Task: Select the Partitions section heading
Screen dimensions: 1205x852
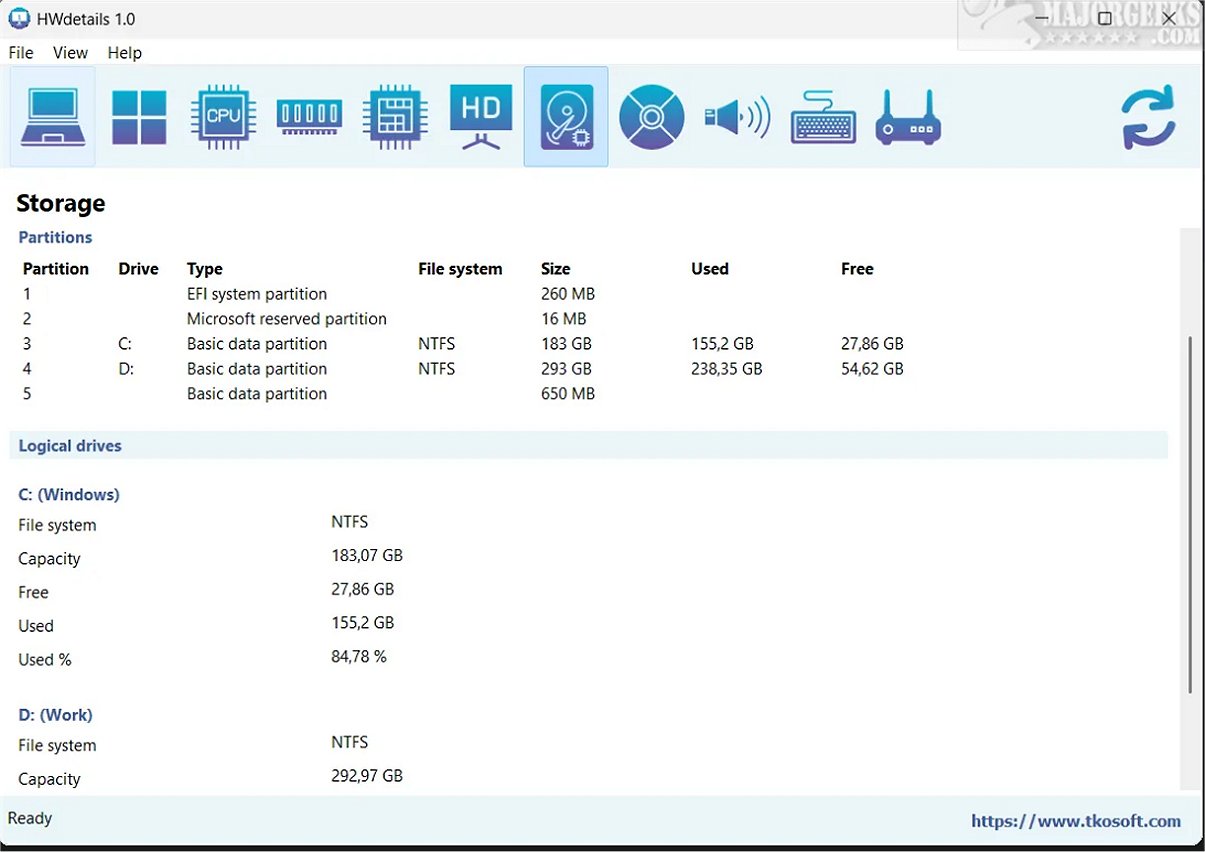Action: coord(55,237)
